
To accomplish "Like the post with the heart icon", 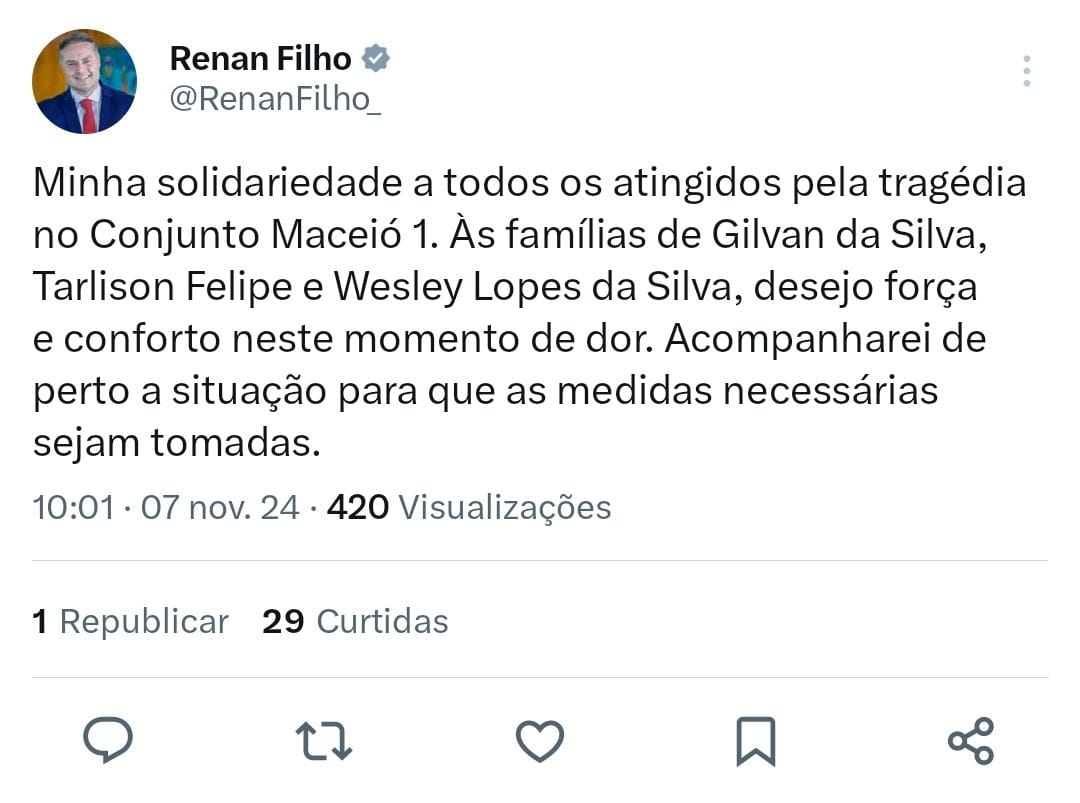I will pos(540,741).
